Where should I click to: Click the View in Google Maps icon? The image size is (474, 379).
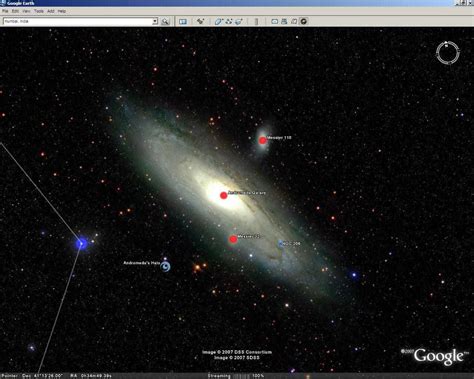tap(294, 21)
